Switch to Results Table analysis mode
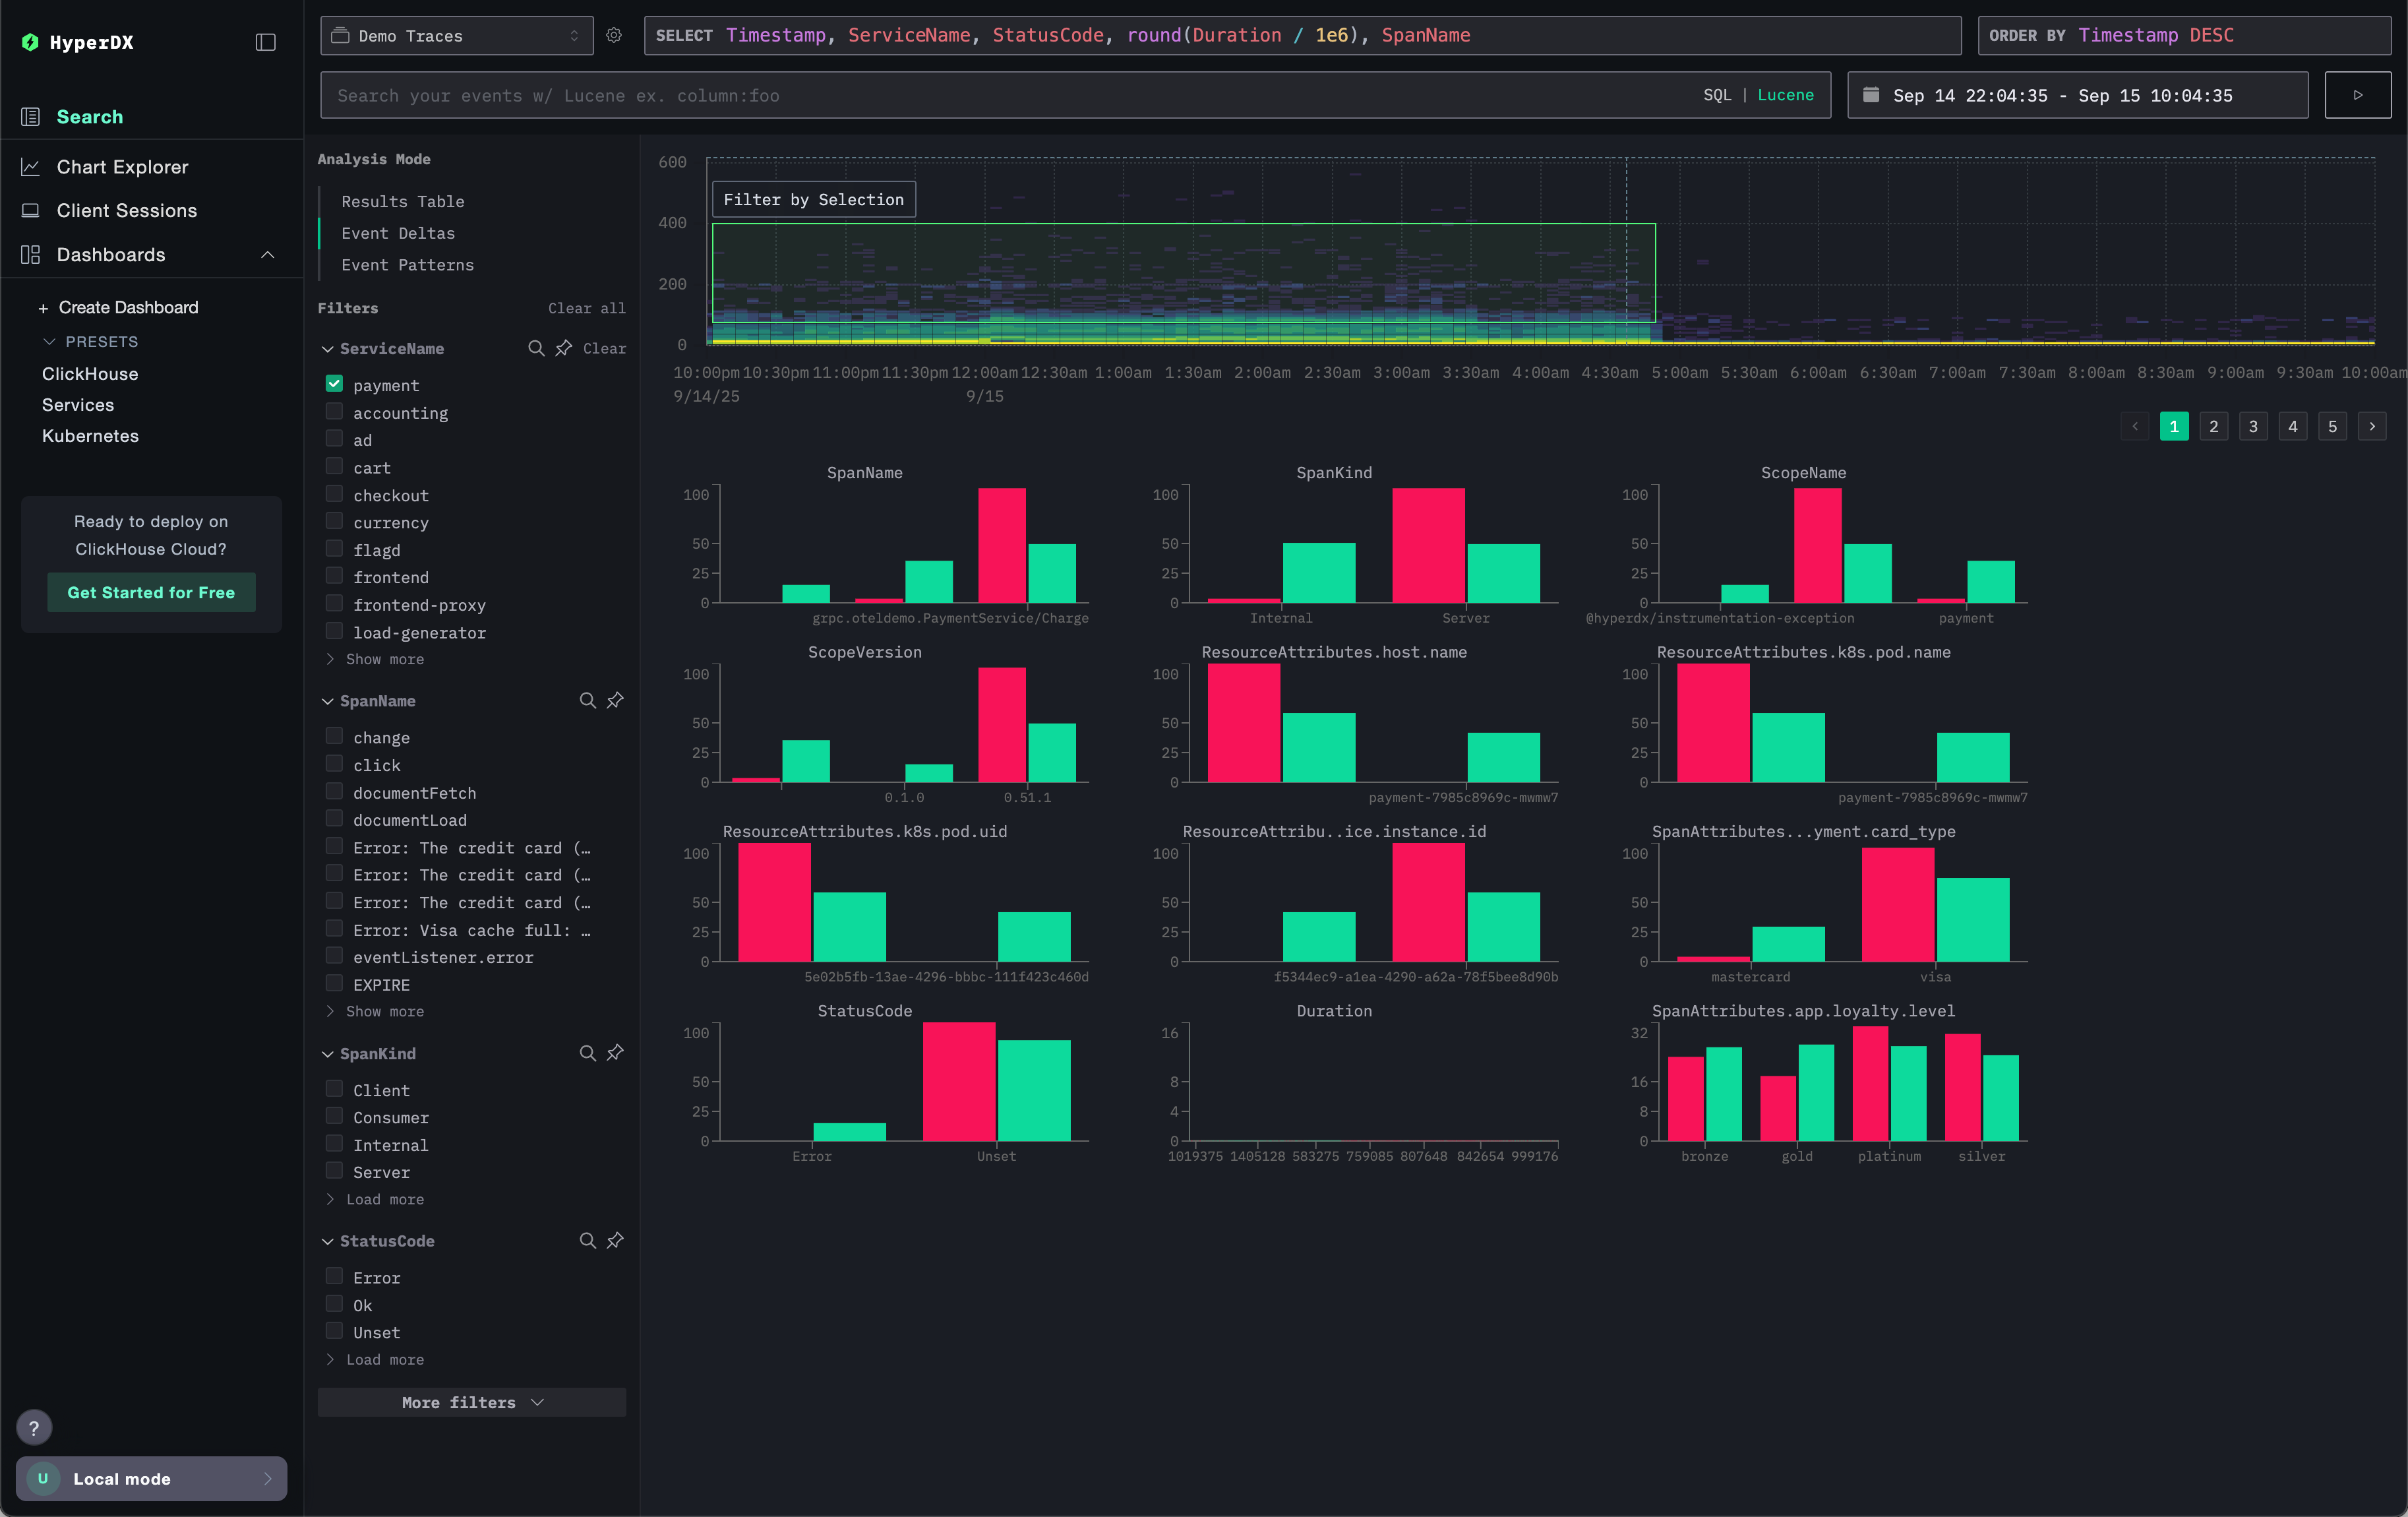The width and height of the screenshot is (2408, 1517). click(x=402, y=201)
